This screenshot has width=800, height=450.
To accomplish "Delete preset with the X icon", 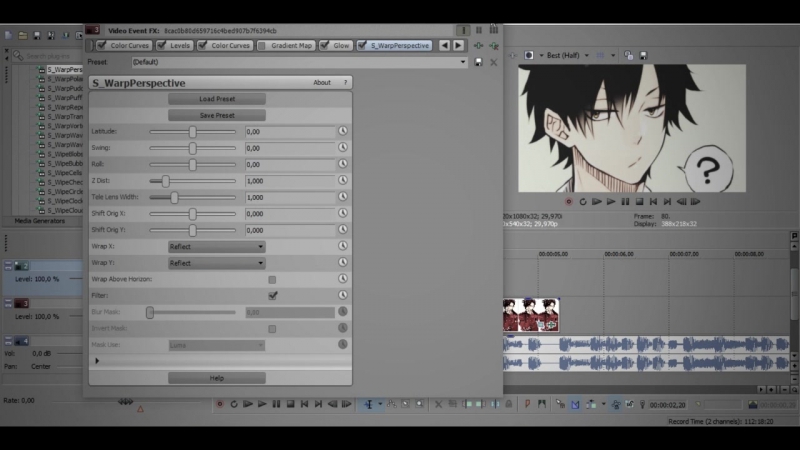I will pos(493,62).
